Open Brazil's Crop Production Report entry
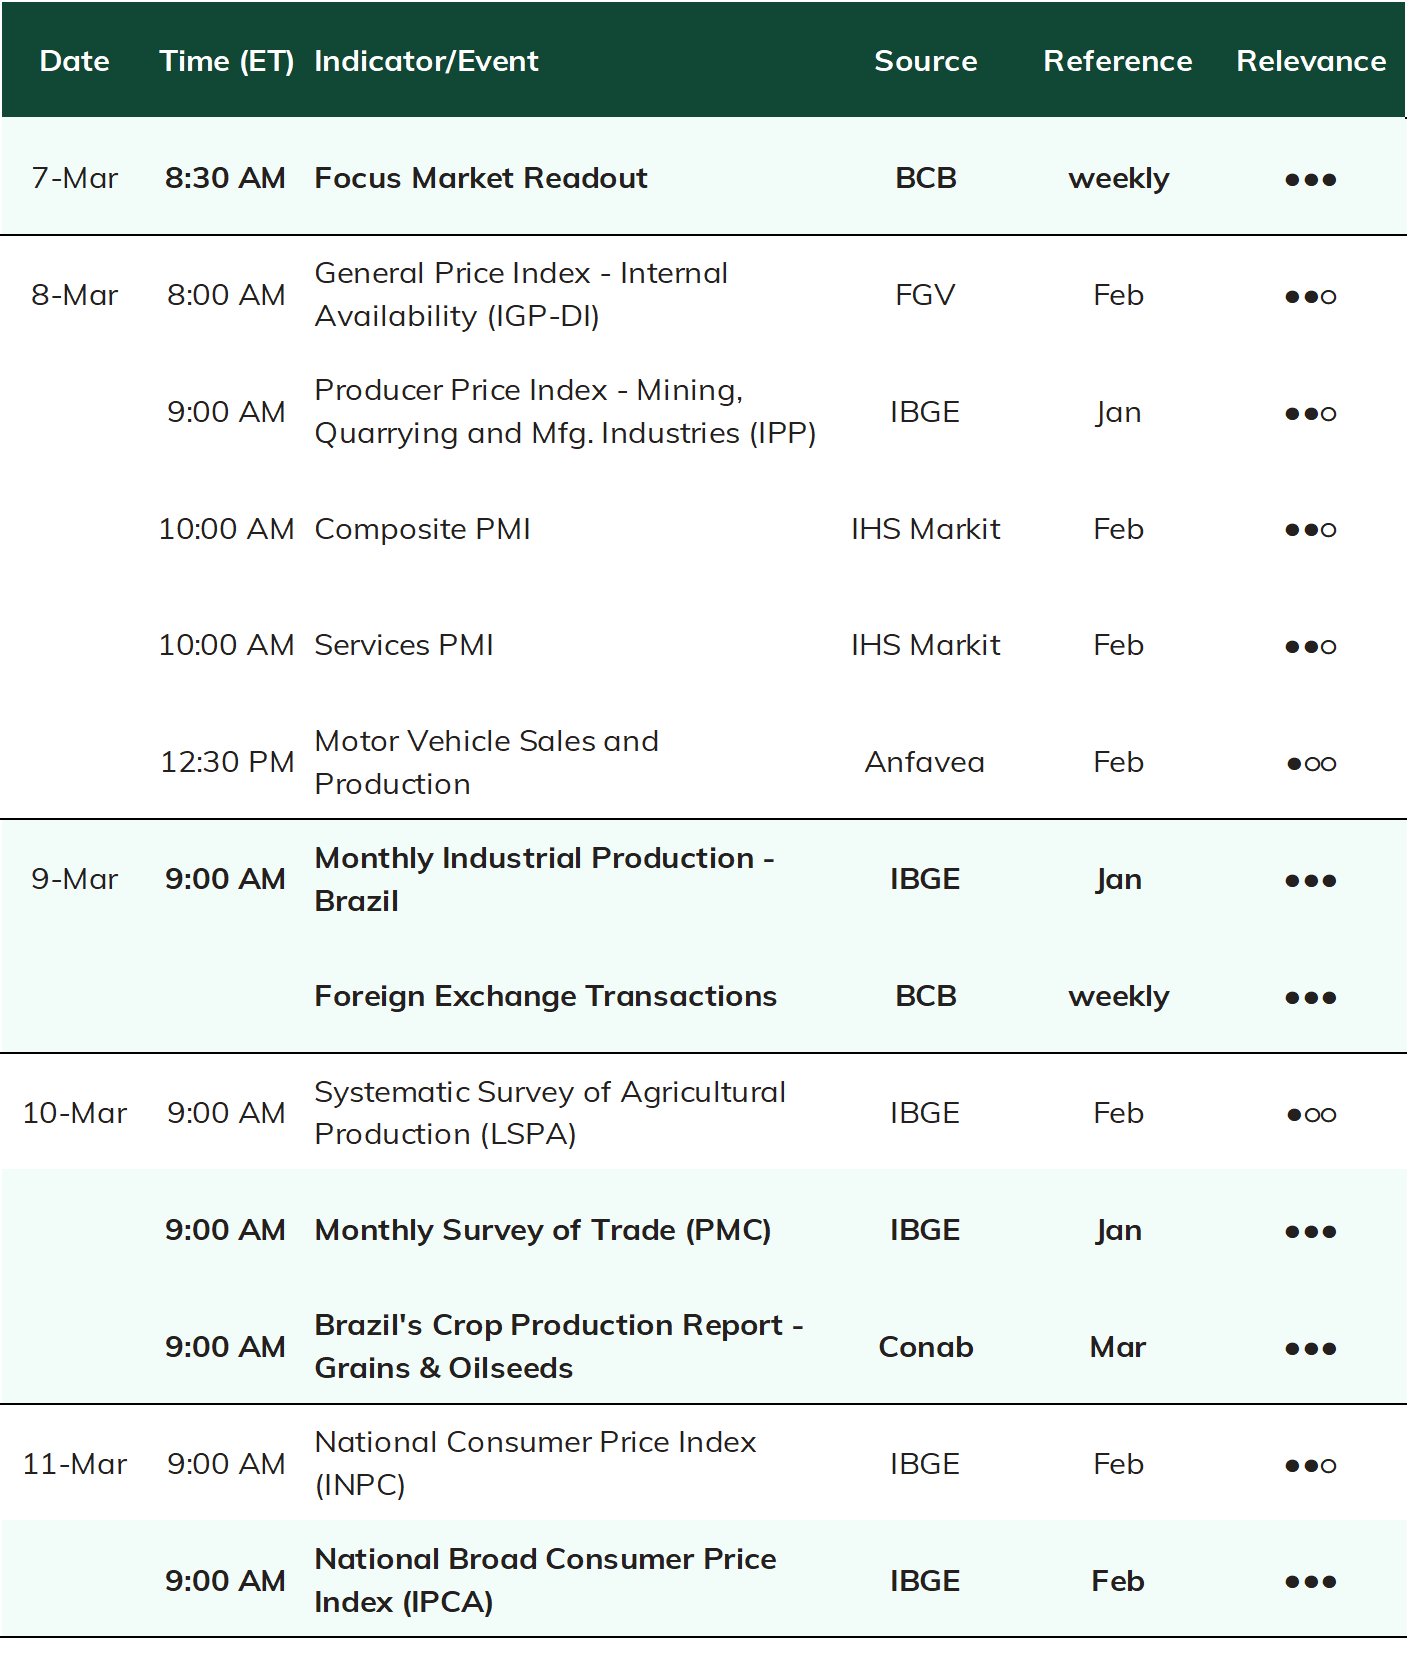 coord(559,1346)
